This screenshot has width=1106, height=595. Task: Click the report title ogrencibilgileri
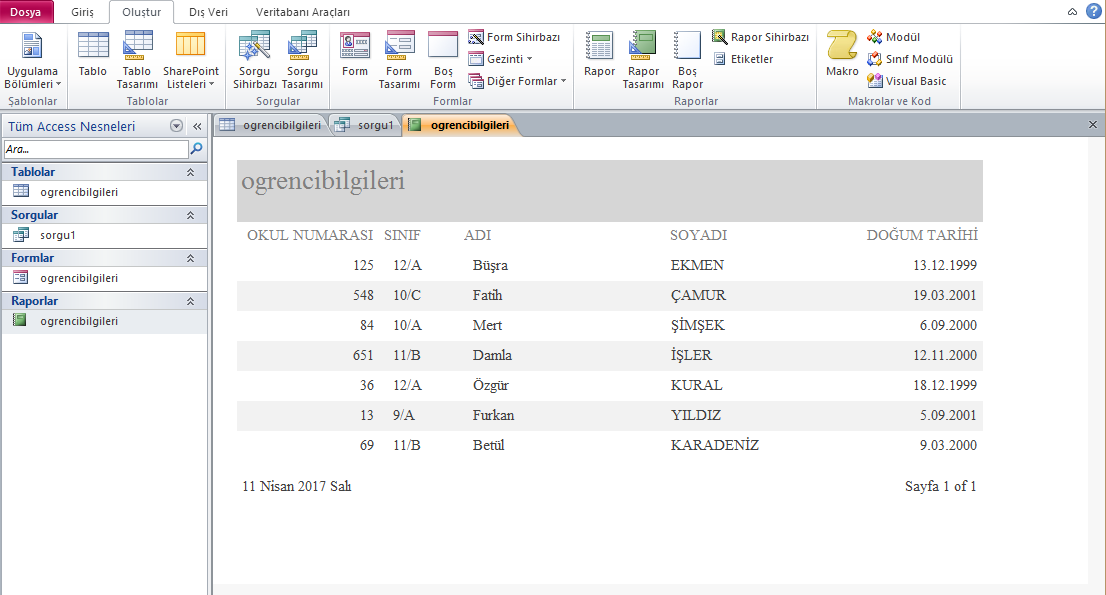coord(323,180)
